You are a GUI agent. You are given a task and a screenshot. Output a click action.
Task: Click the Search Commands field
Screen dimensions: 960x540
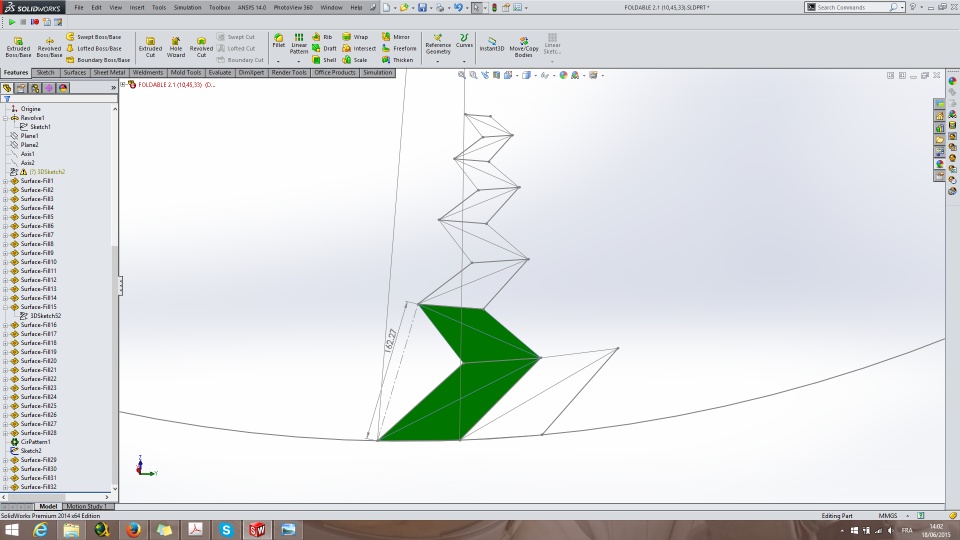[854, 7]
